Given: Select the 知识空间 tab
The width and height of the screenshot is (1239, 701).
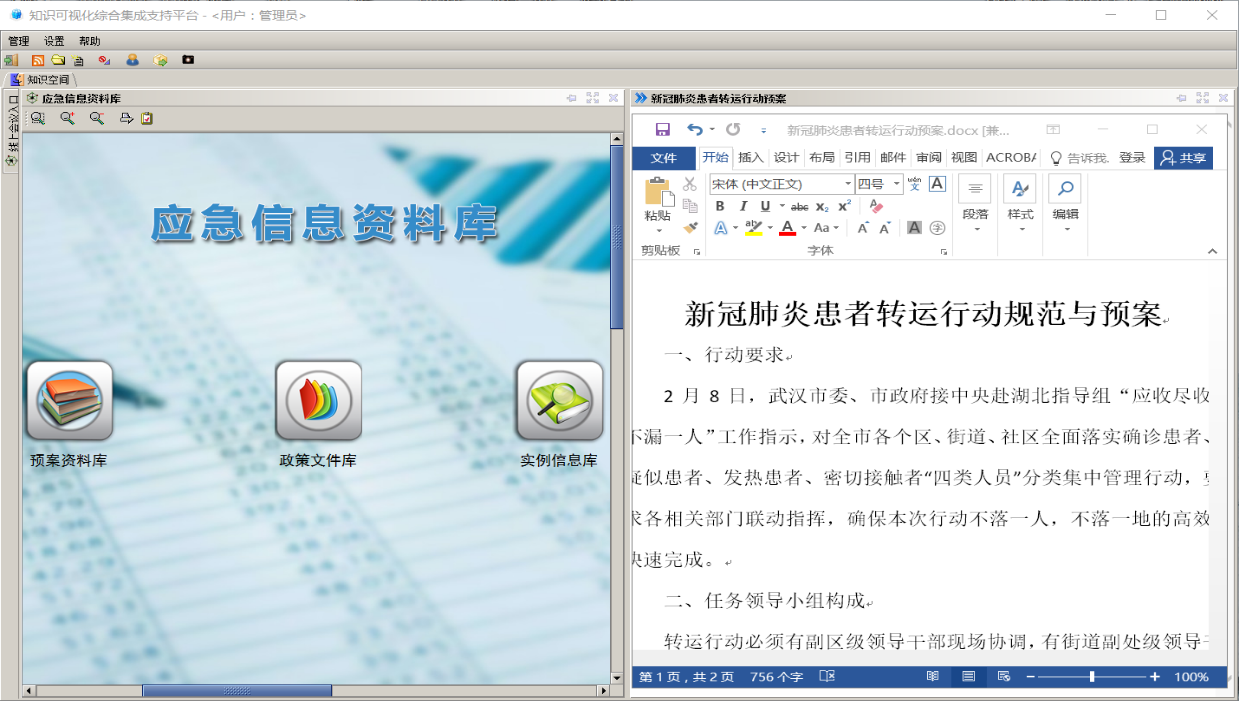Looking at the screenshot, I should [x=41, y=79].
